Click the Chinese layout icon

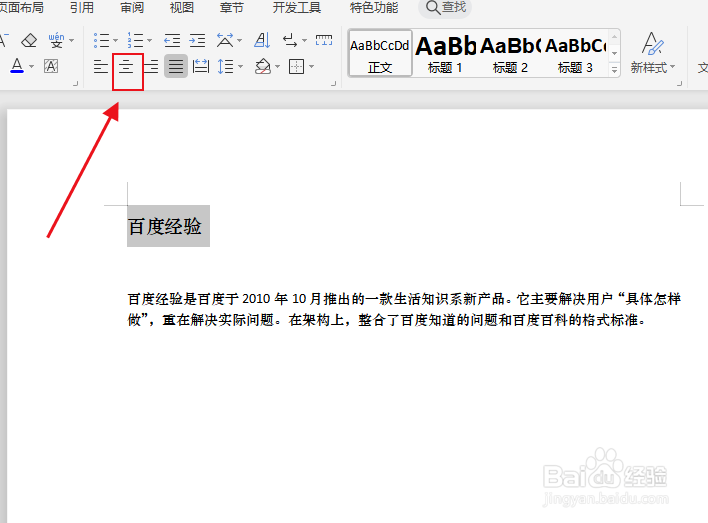coord(225,40)
